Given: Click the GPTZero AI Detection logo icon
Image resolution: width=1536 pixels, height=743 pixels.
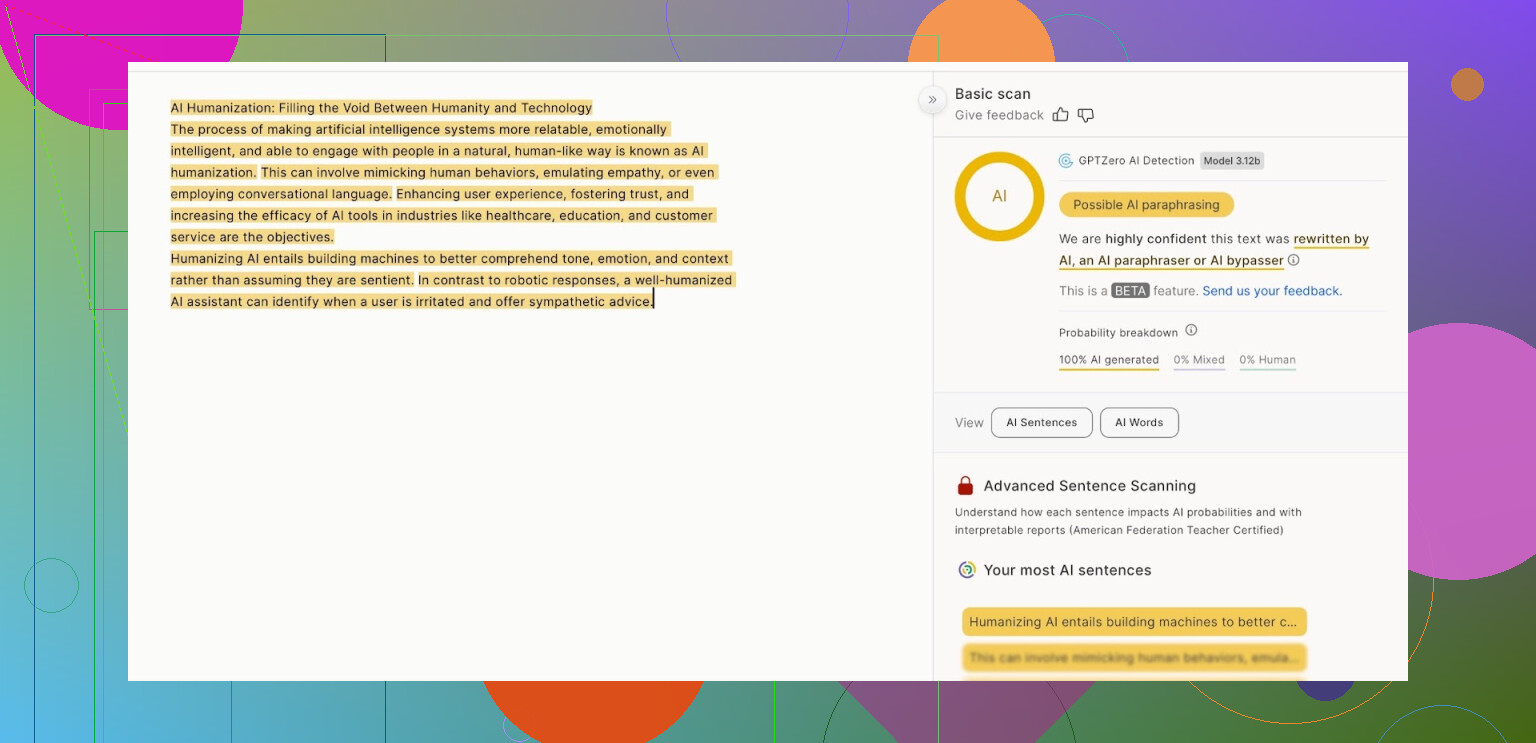Looking at the screenshot, I should (1066, 161).
